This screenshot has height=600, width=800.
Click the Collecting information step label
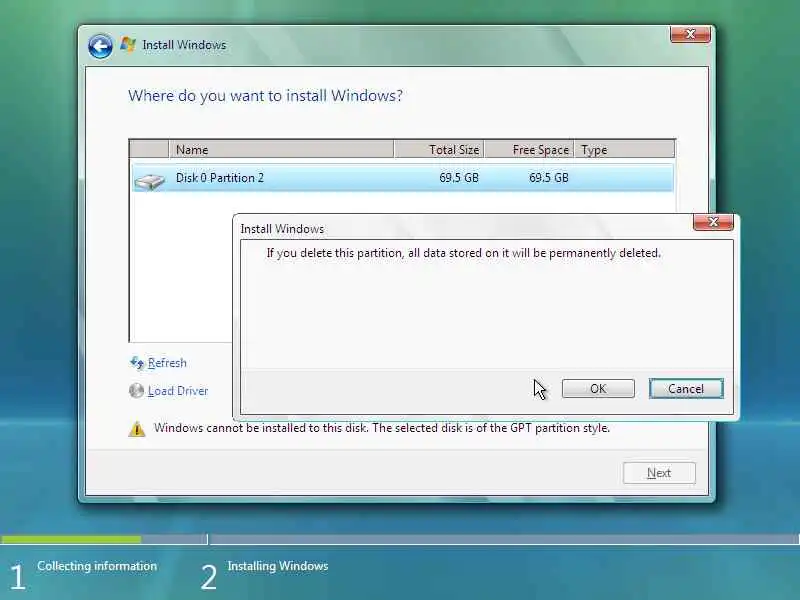click(x=97, y=566)
